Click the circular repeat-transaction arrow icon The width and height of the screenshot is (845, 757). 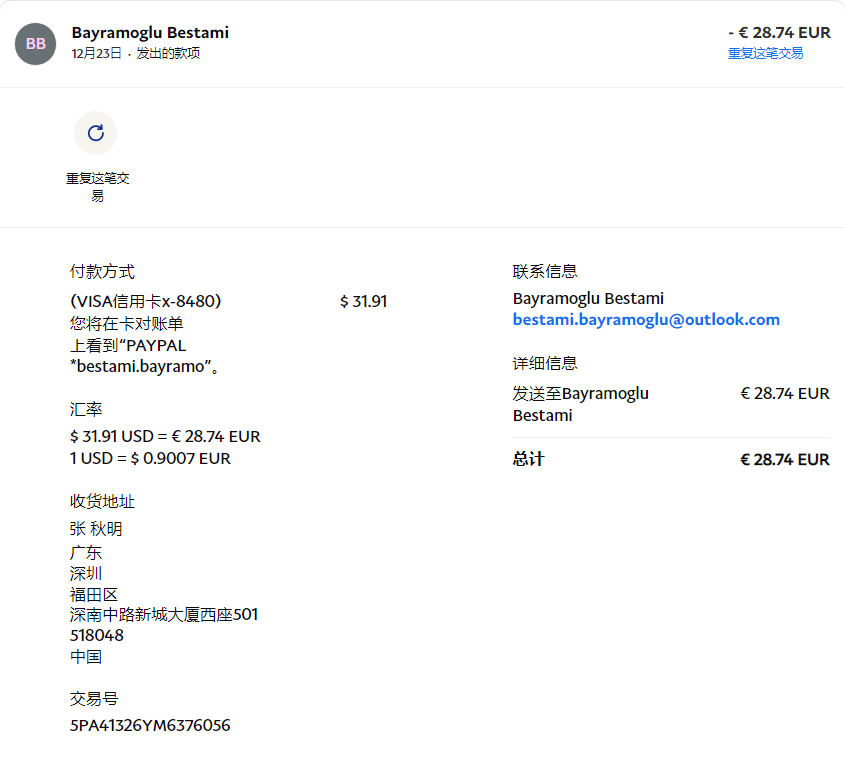95,133
